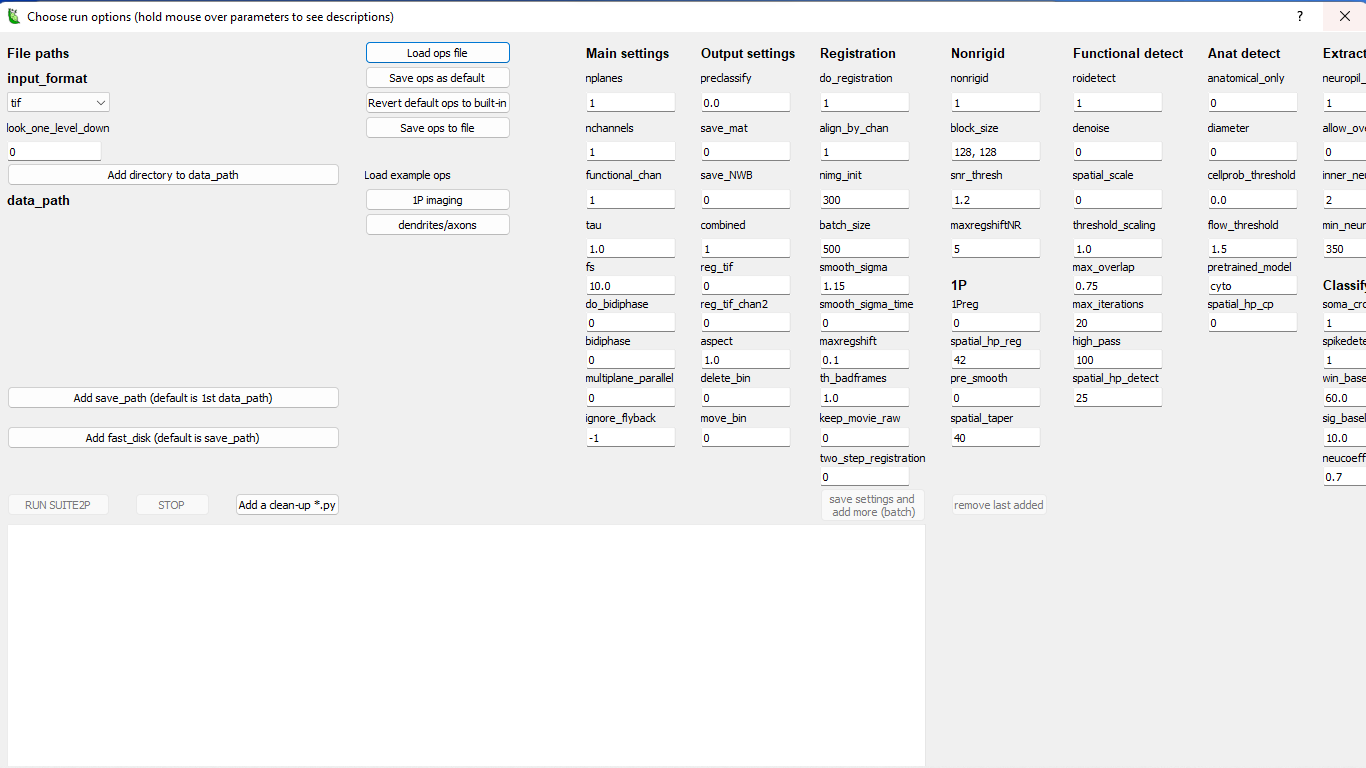The width and height of the screenshot is (1366, 768).
Task: Start processing with RUN SUITE2P
Action: tap(58, 504)
